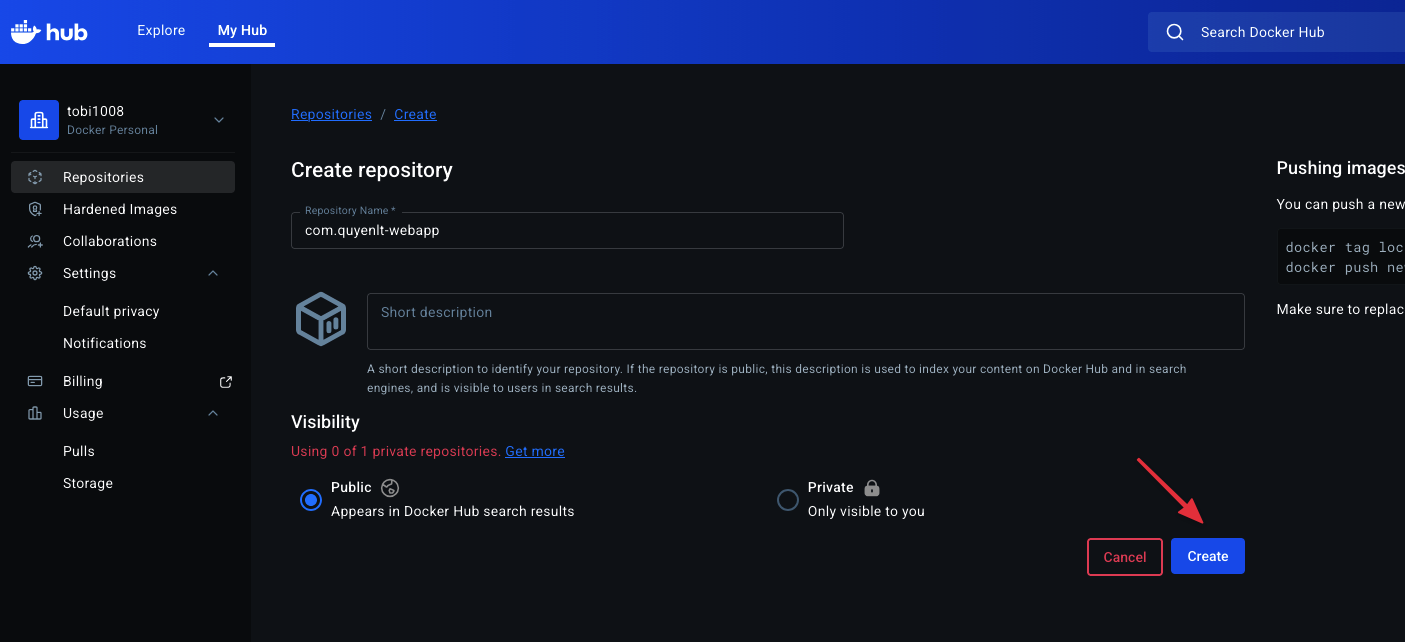This screenshot has height=642, width=1405.
Task: Click the Billing external link icon
Action: pos(226,381)
